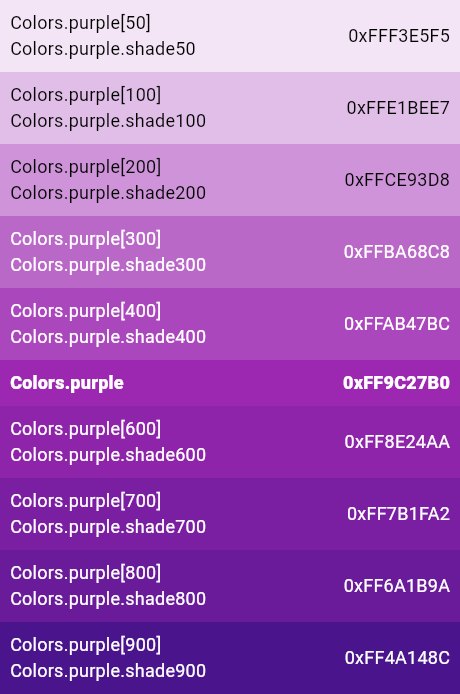Choose the Colors.purple.shade400 label

click(x=108, y=337)
